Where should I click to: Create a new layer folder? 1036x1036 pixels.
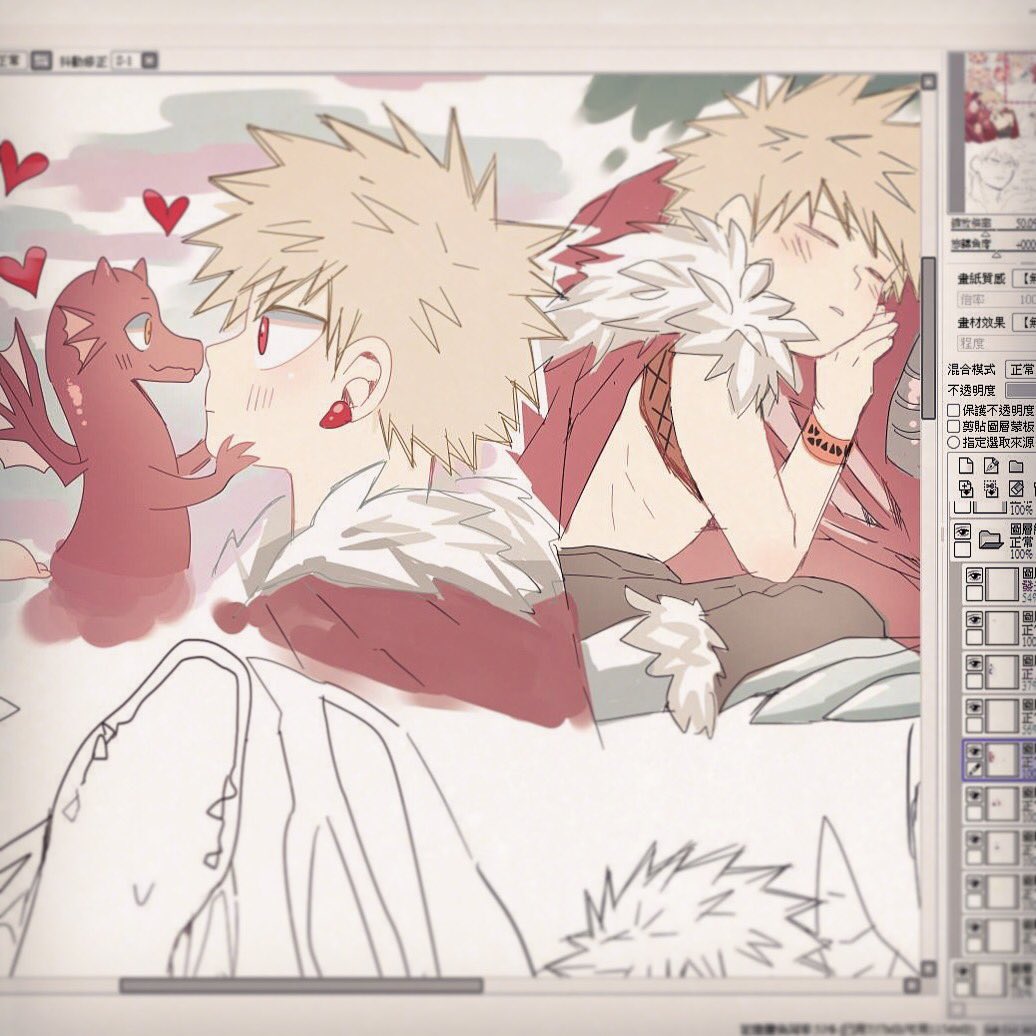pos(1016,465)
